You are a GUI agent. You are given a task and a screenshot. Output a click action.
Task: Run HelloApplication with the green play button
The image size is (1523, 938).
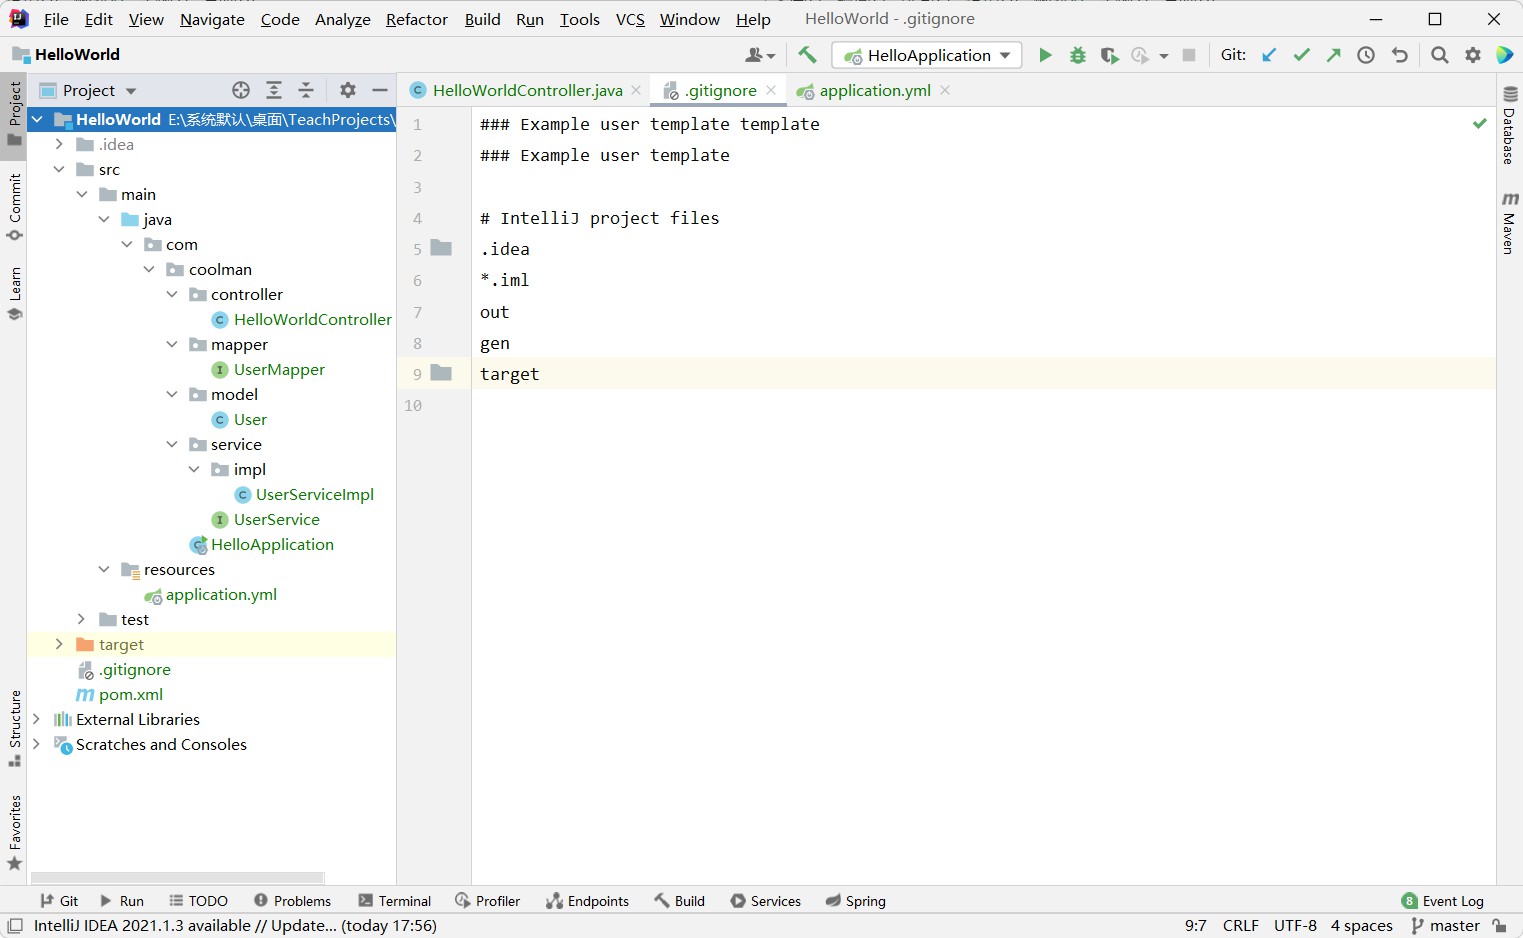coord(1045,55)
